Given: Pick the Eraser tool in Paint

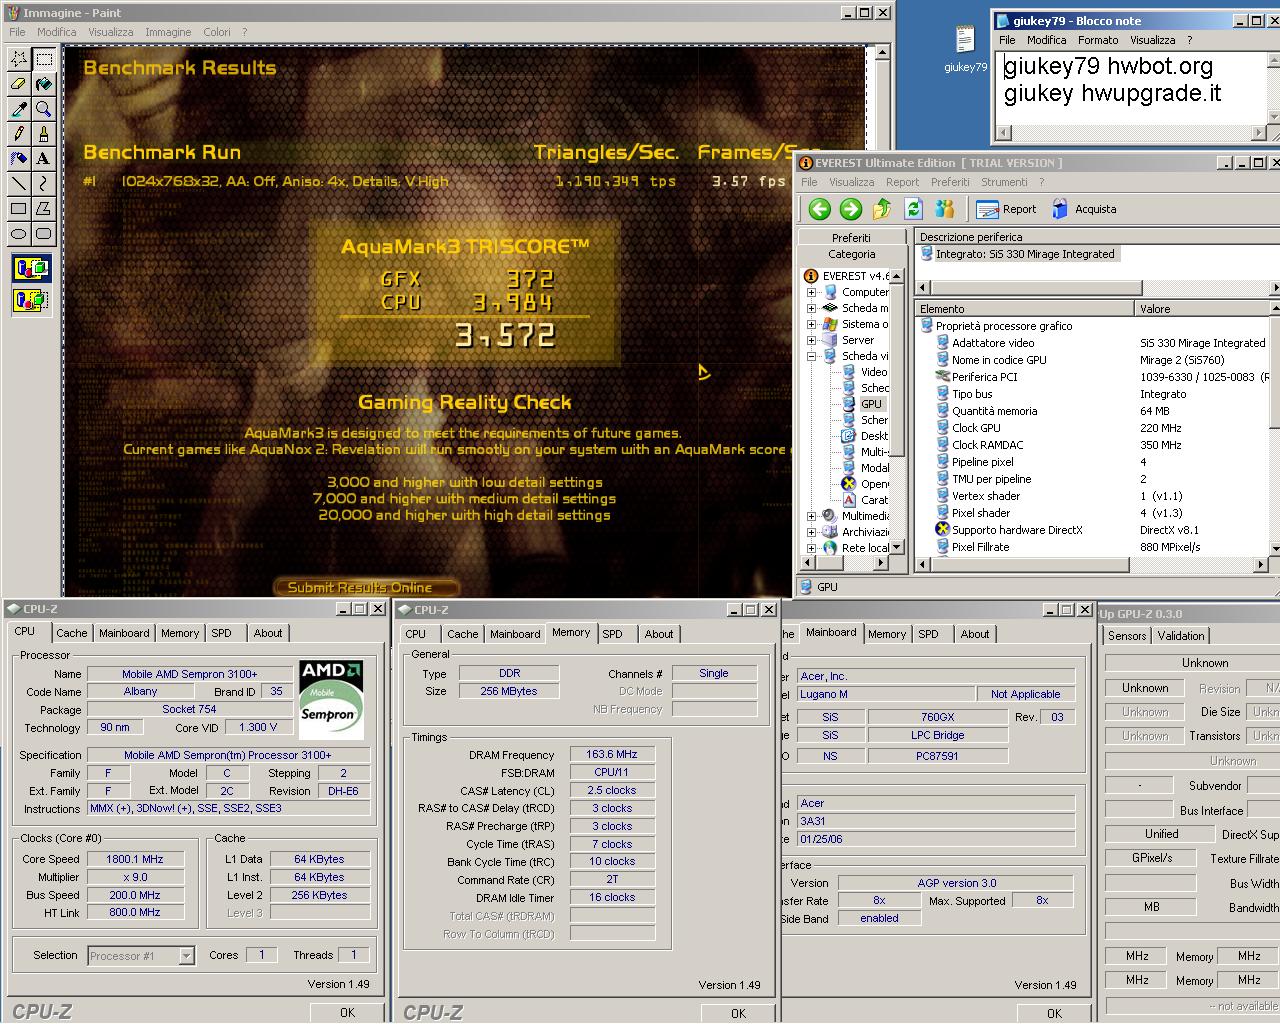Looking at the screenshot, I should [x=18, y=84].
